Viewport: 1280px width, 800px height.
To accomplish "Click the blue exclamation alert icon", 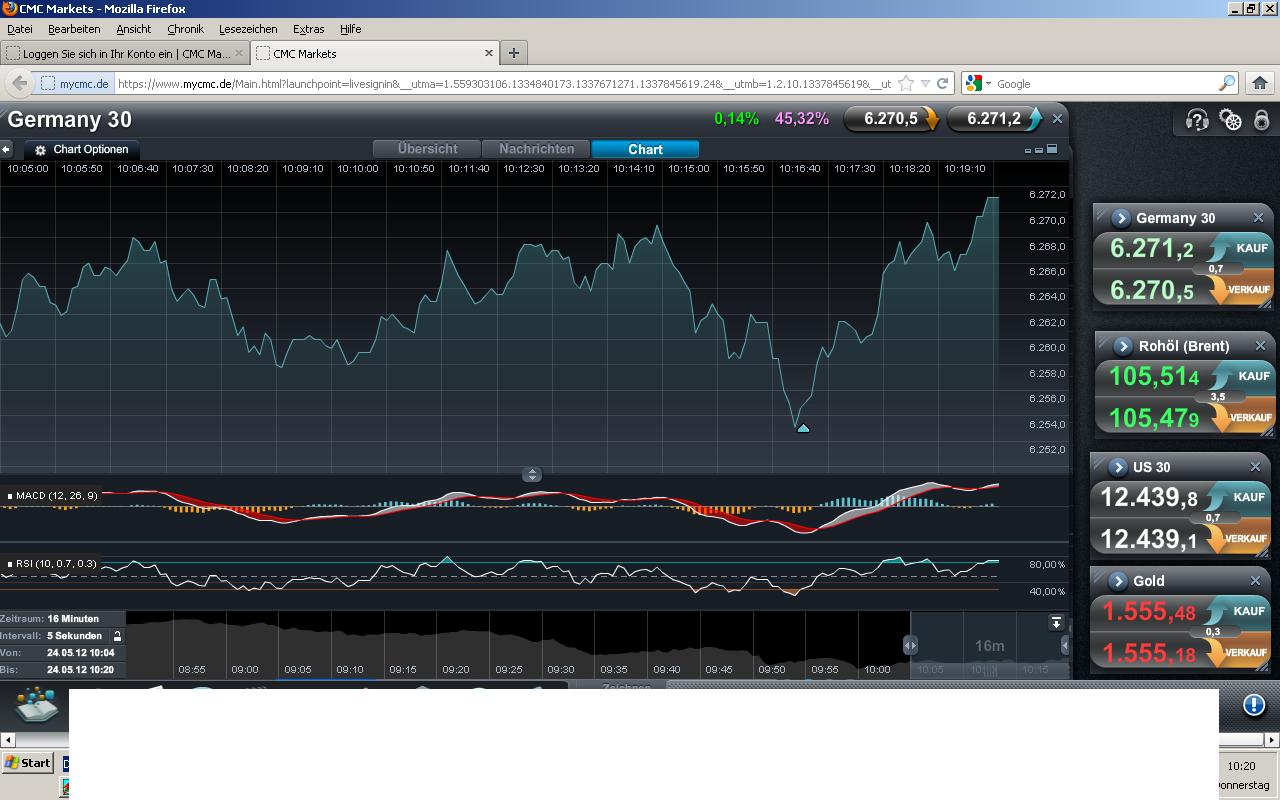I will coord(1253,705).
